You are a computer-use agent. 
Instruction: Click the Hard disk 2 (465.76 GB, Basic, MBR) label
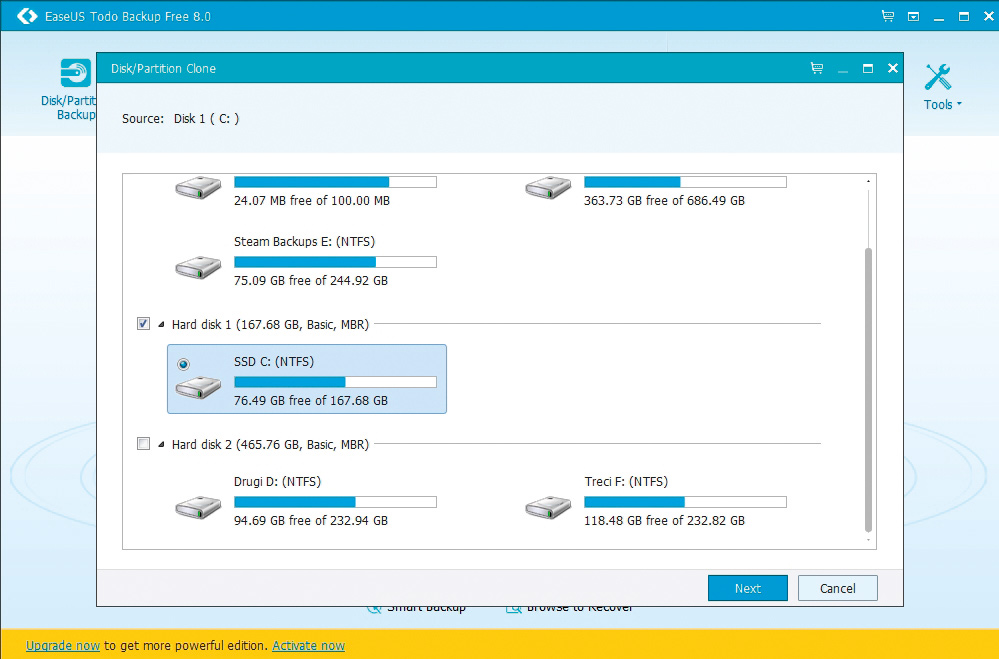point(270,444)
